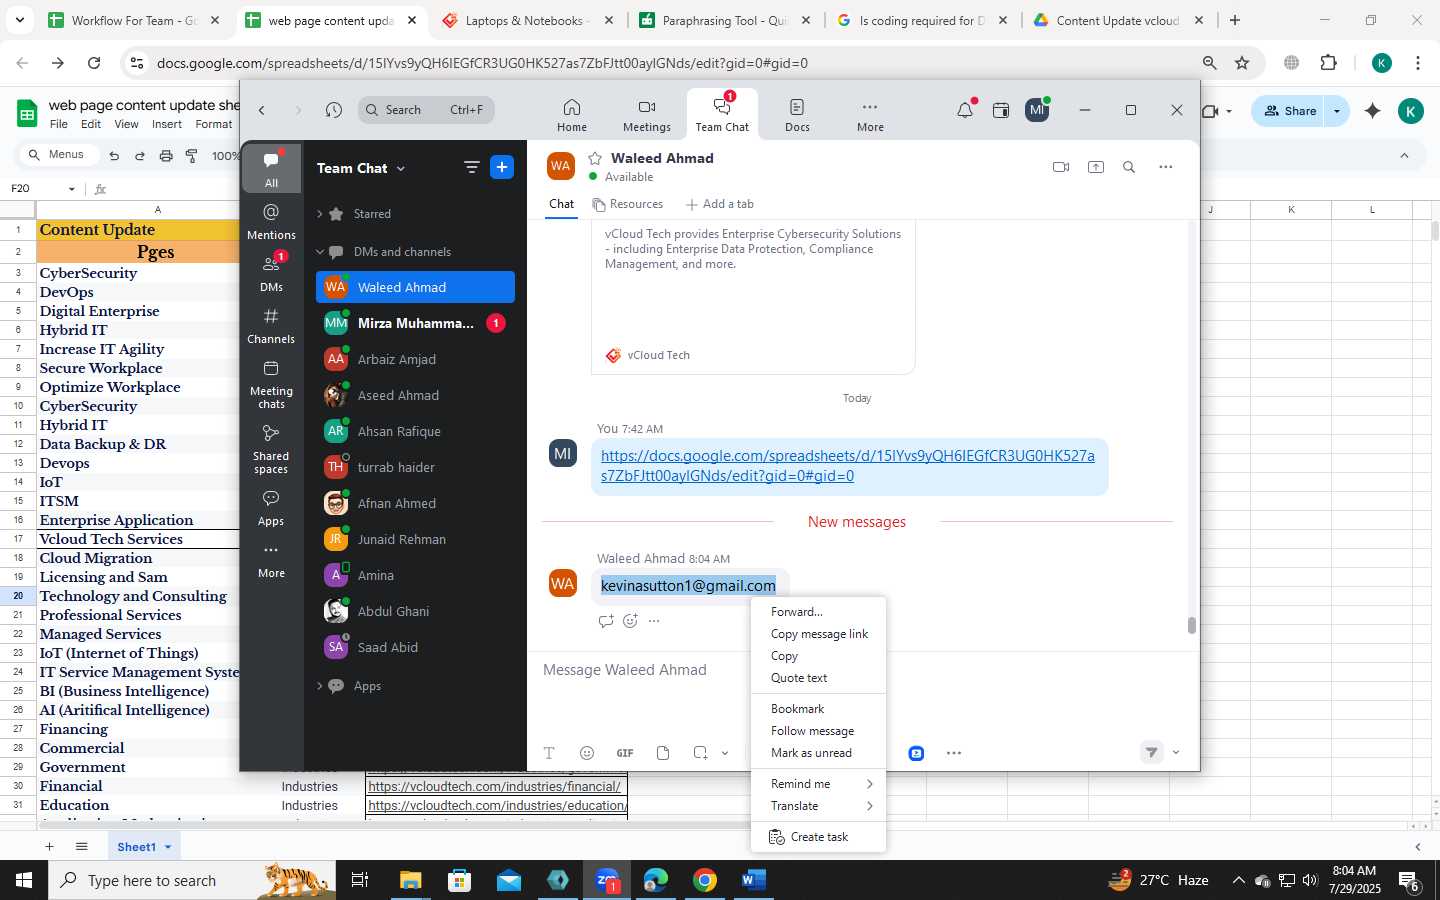This screenshot has width=1440, height=900.
Task: Click the screenshot capture icon in composer
Action: pyautogui.click(x=701, y=753)
